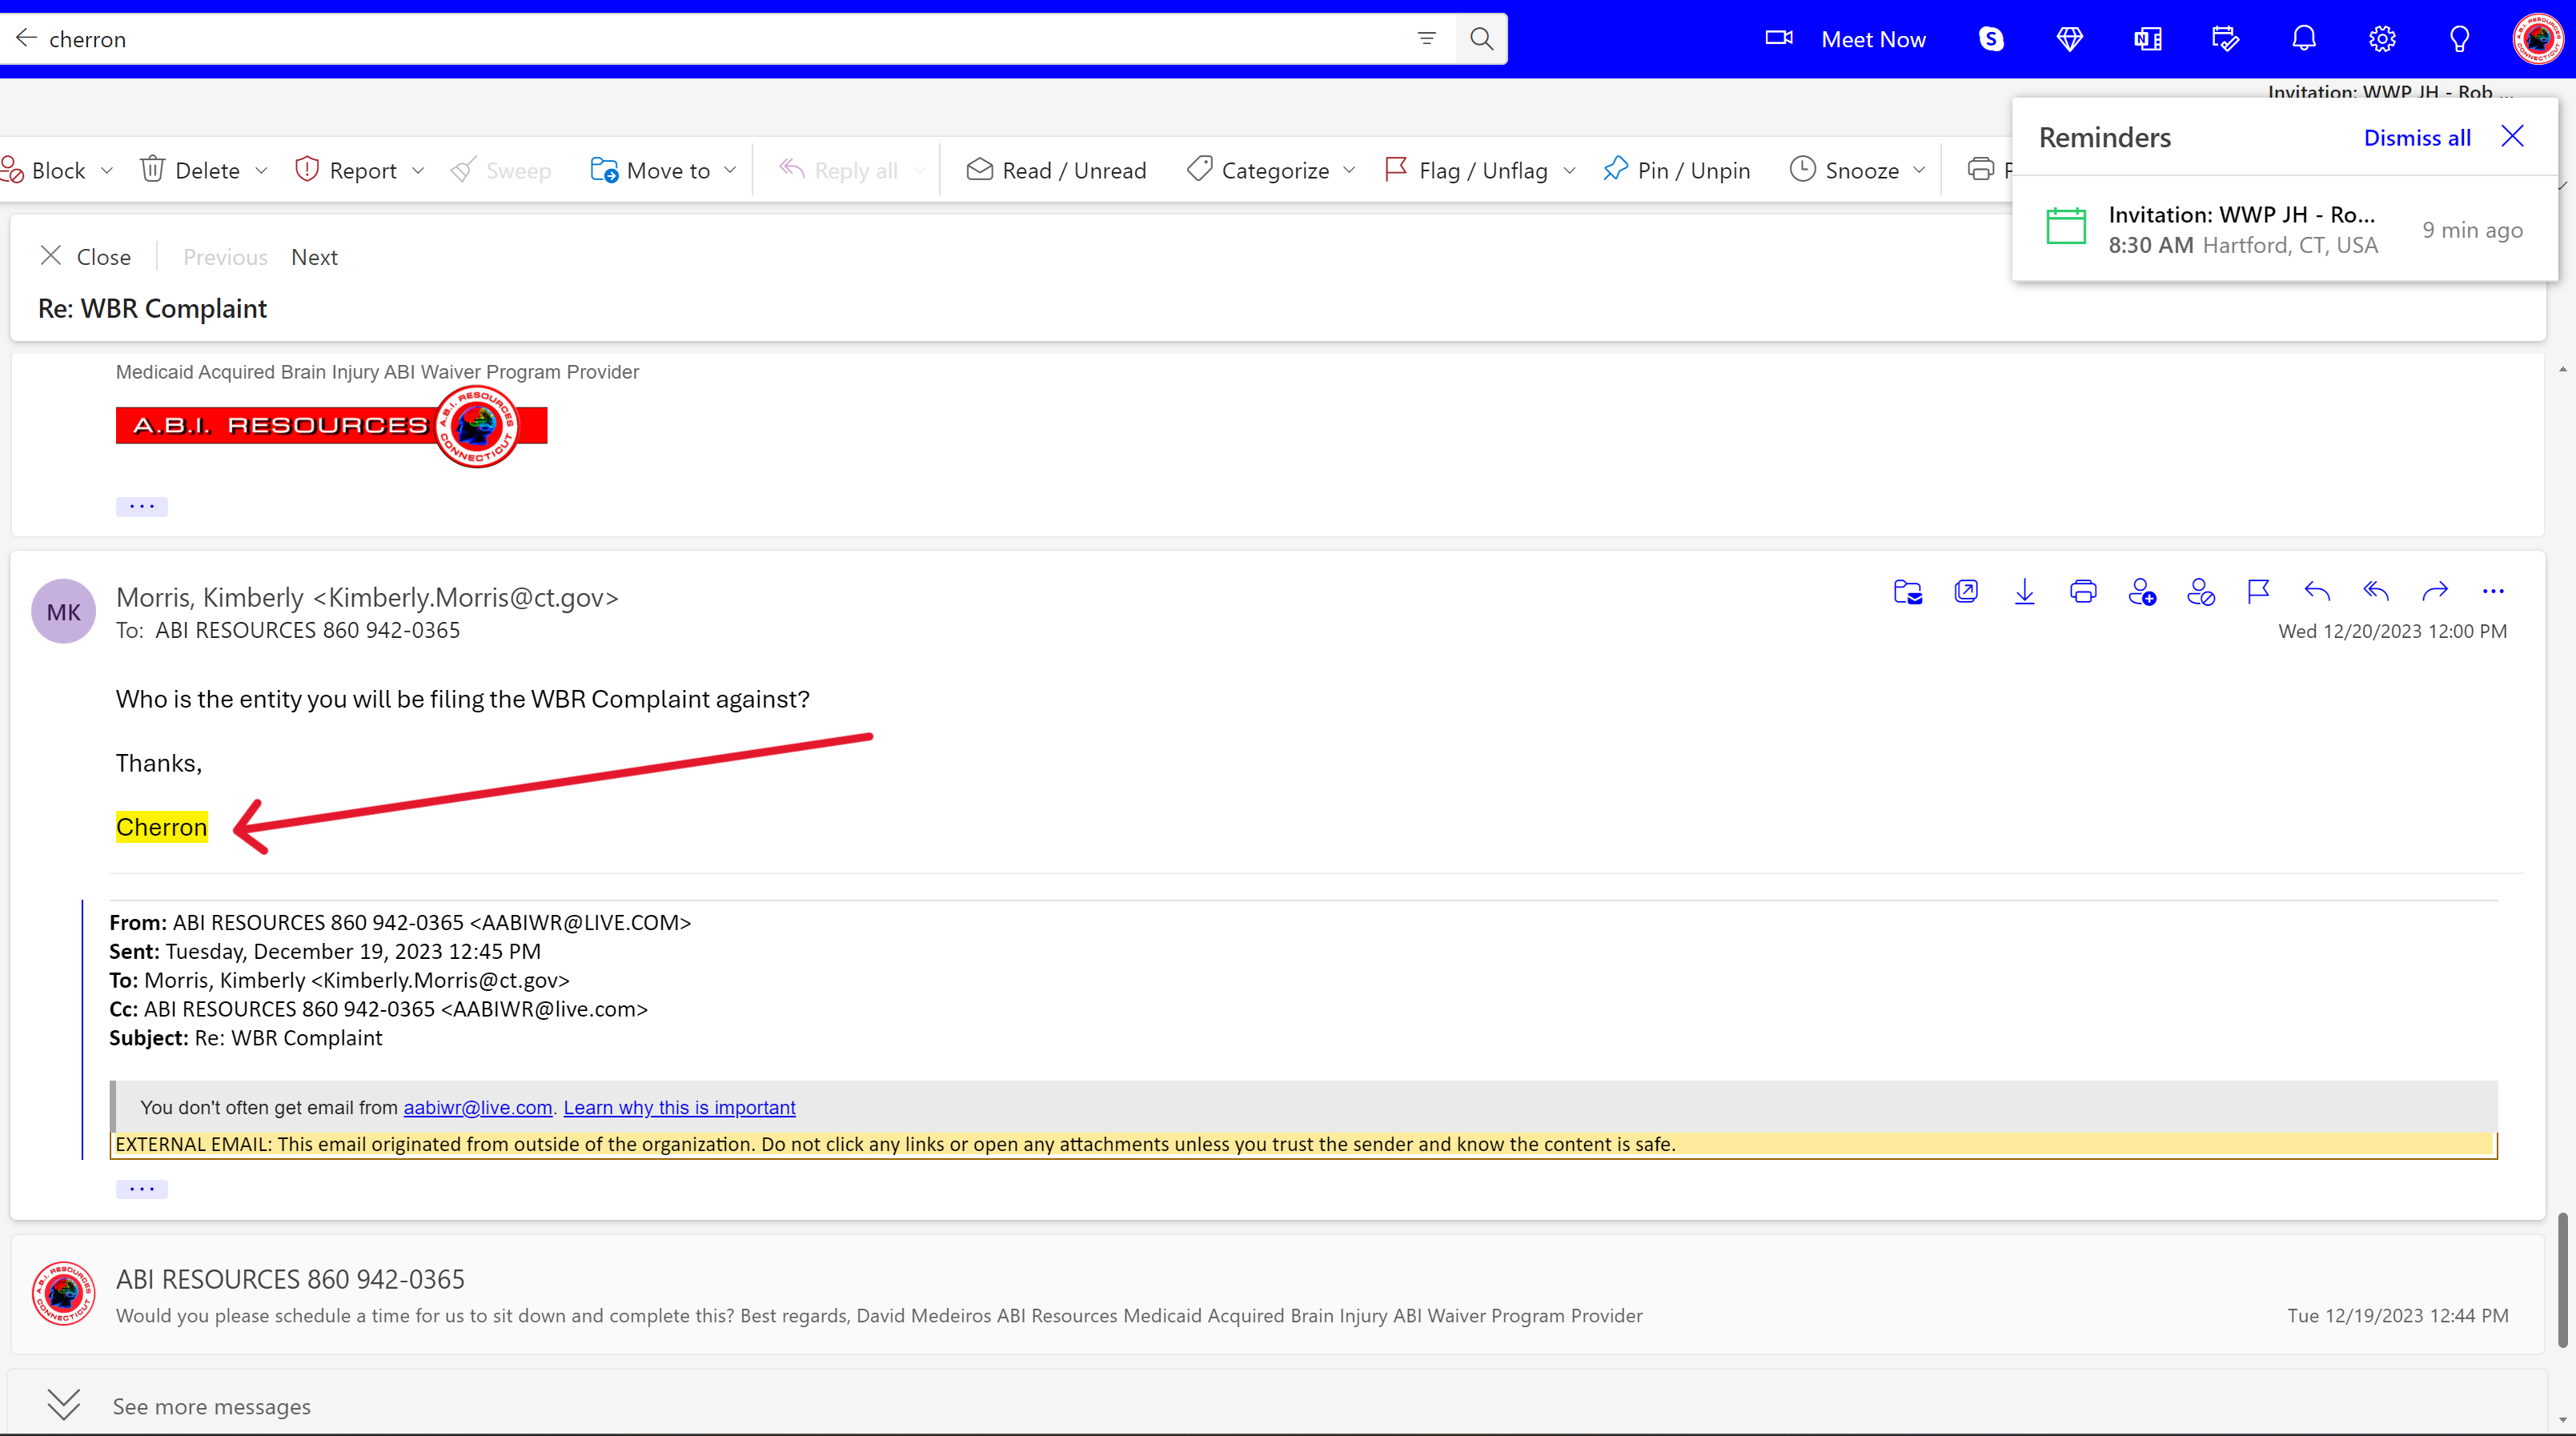Open more actions on Kimberly's message
The image size is (2576, 1436).
(2493, 591)
